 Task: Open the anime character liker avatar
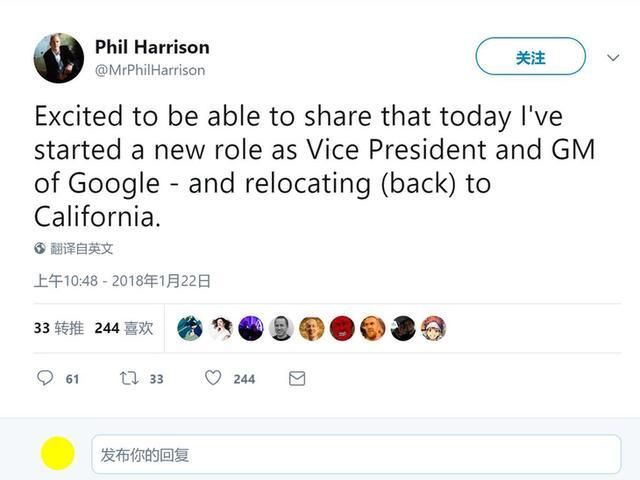coord(433,328)
